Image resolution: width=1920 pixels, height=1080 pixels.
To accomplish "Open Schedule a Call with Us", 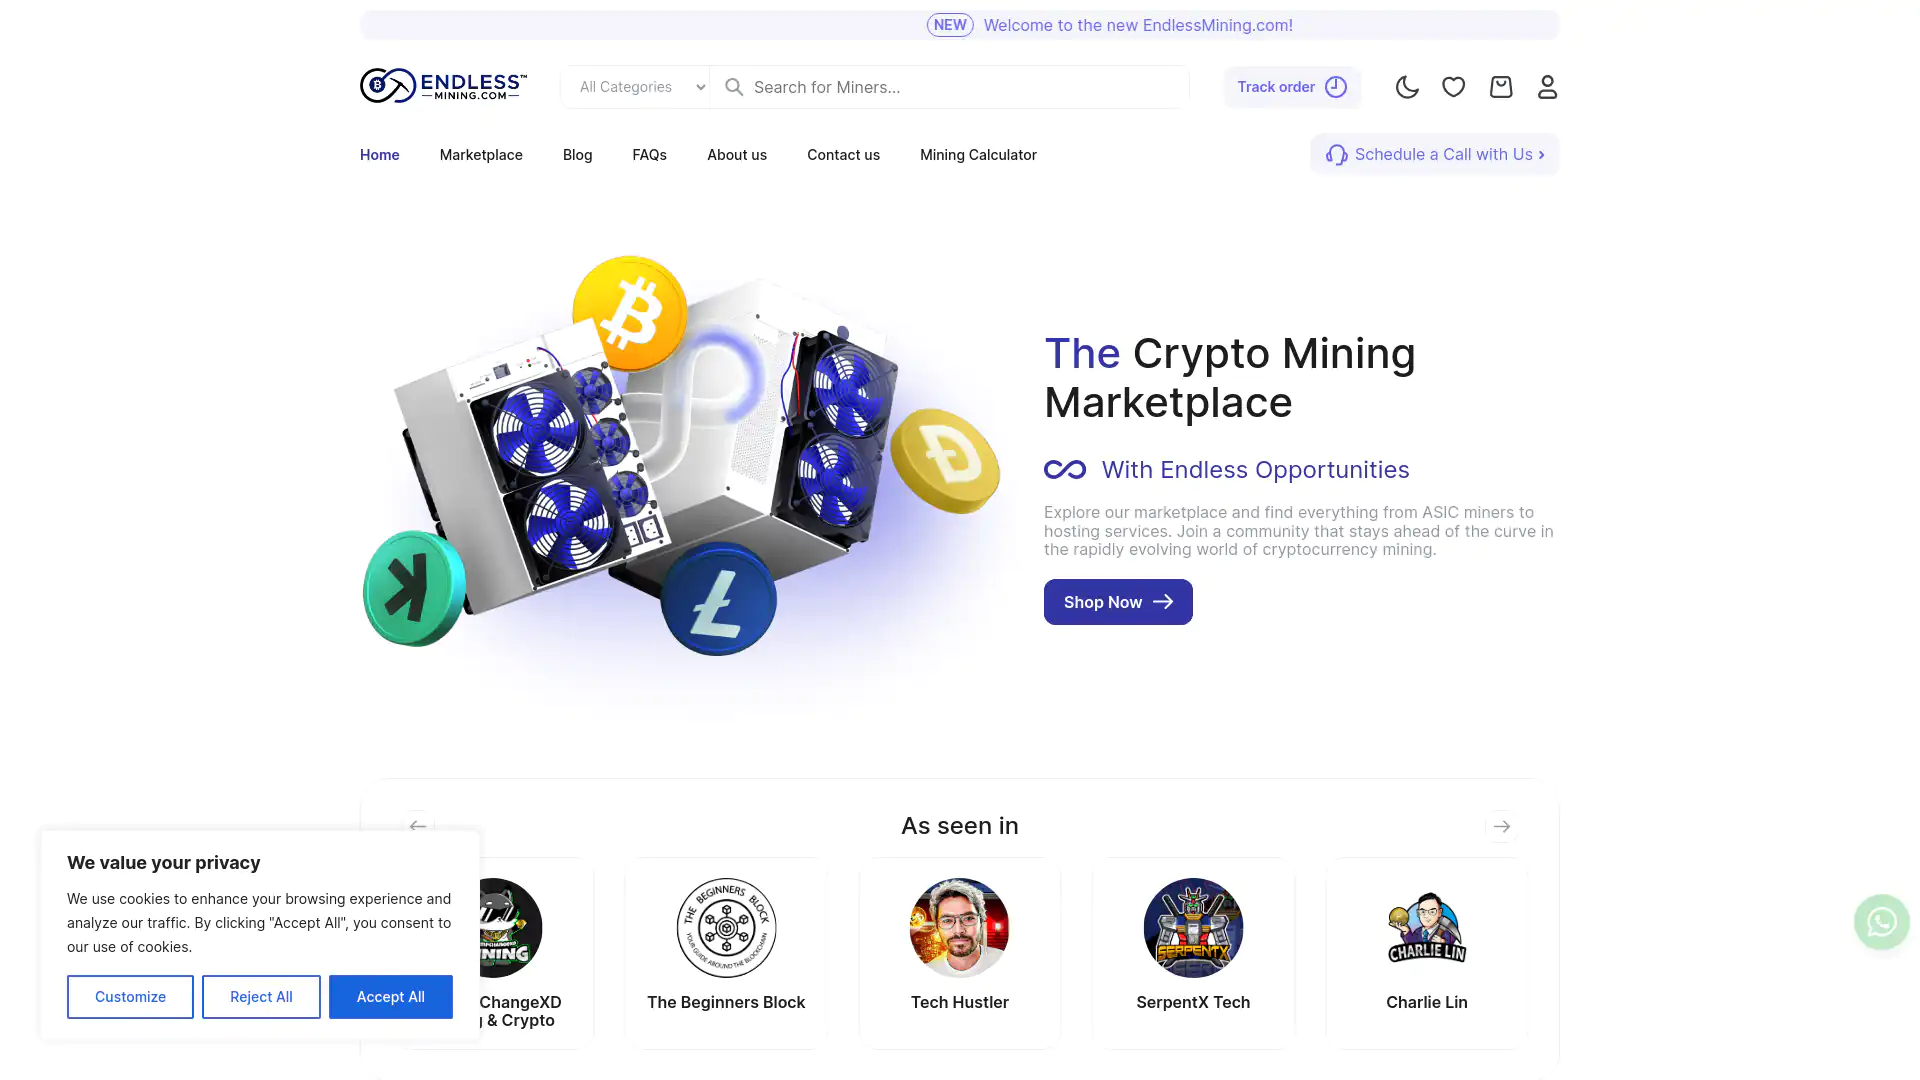I will click(1434, 154).
